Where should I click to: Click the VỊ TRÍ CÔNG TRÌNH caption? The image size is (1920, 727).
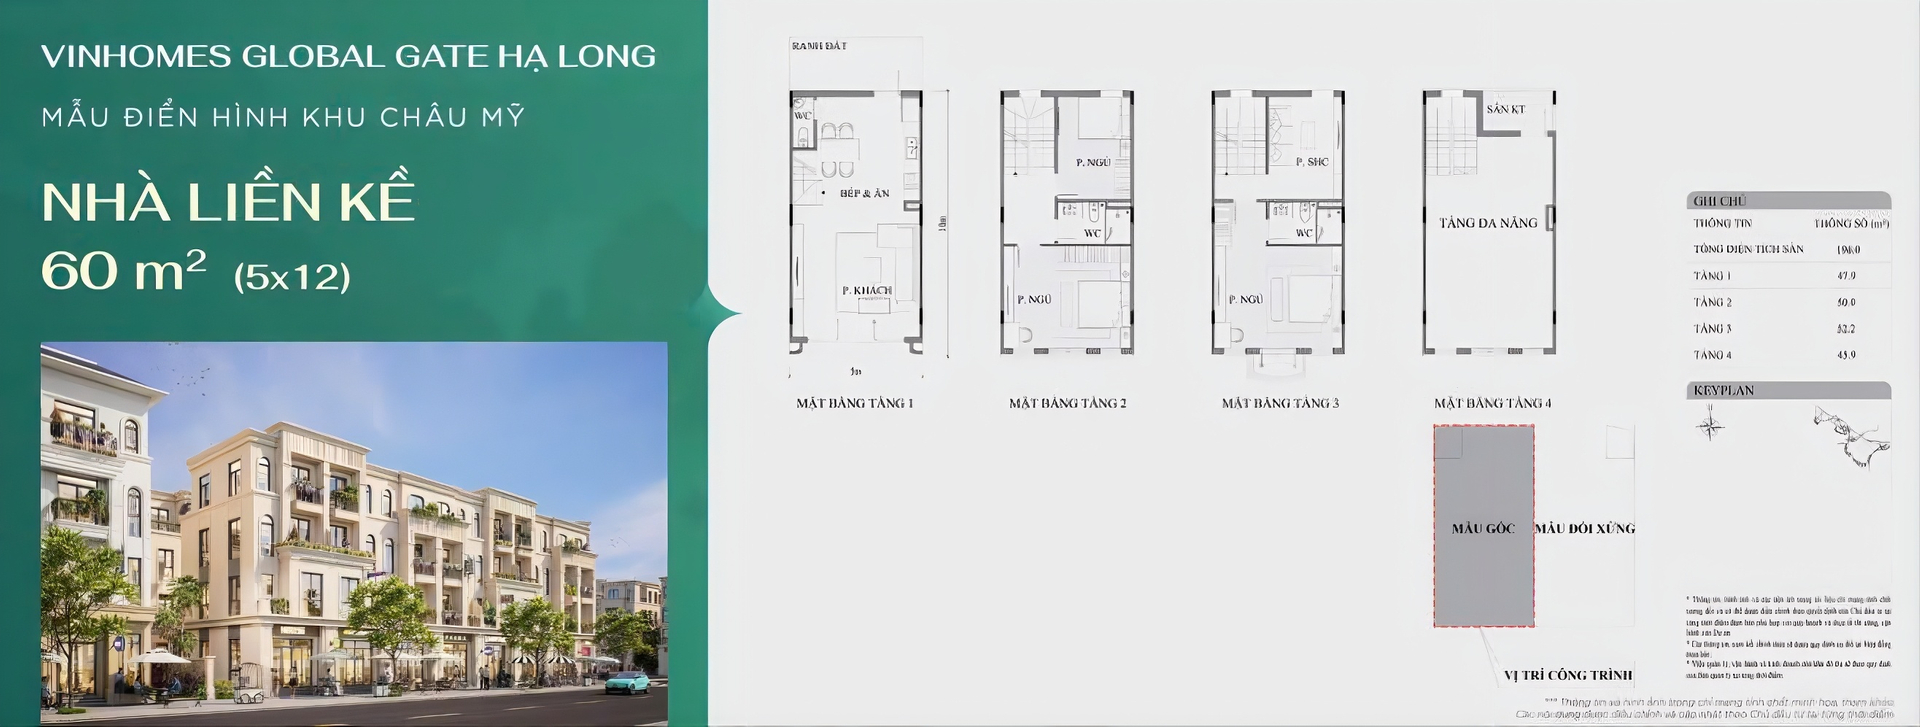pyautogui.click(x=1568, y=675)
